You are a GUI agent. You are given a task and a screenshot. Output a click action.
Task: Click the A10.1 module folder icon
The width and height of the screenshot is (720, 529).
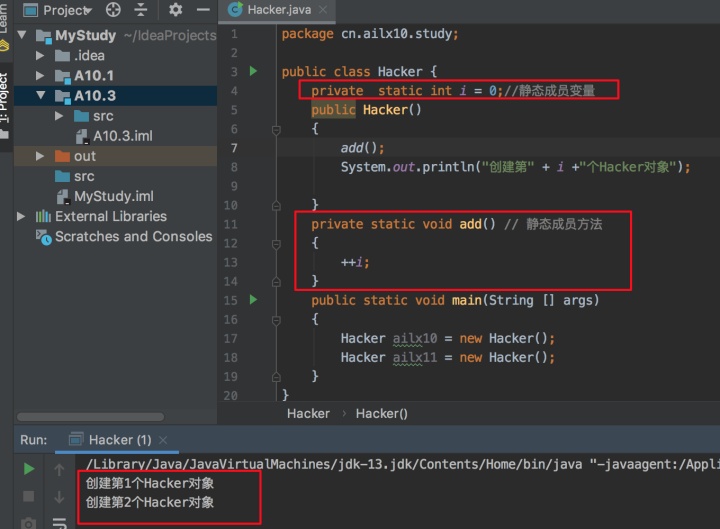coord(62,76)
